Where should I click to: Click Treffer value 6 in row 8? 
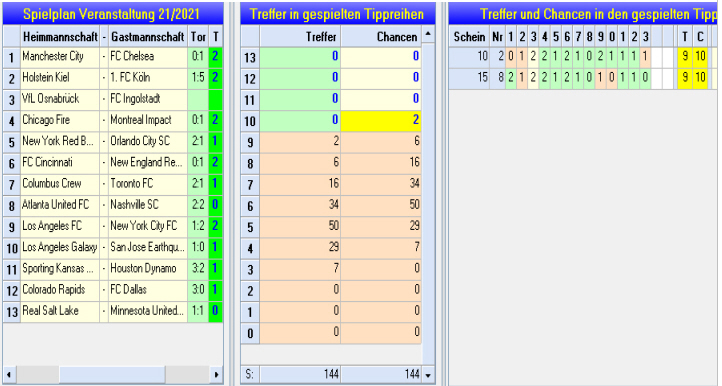tap(300, 163)
